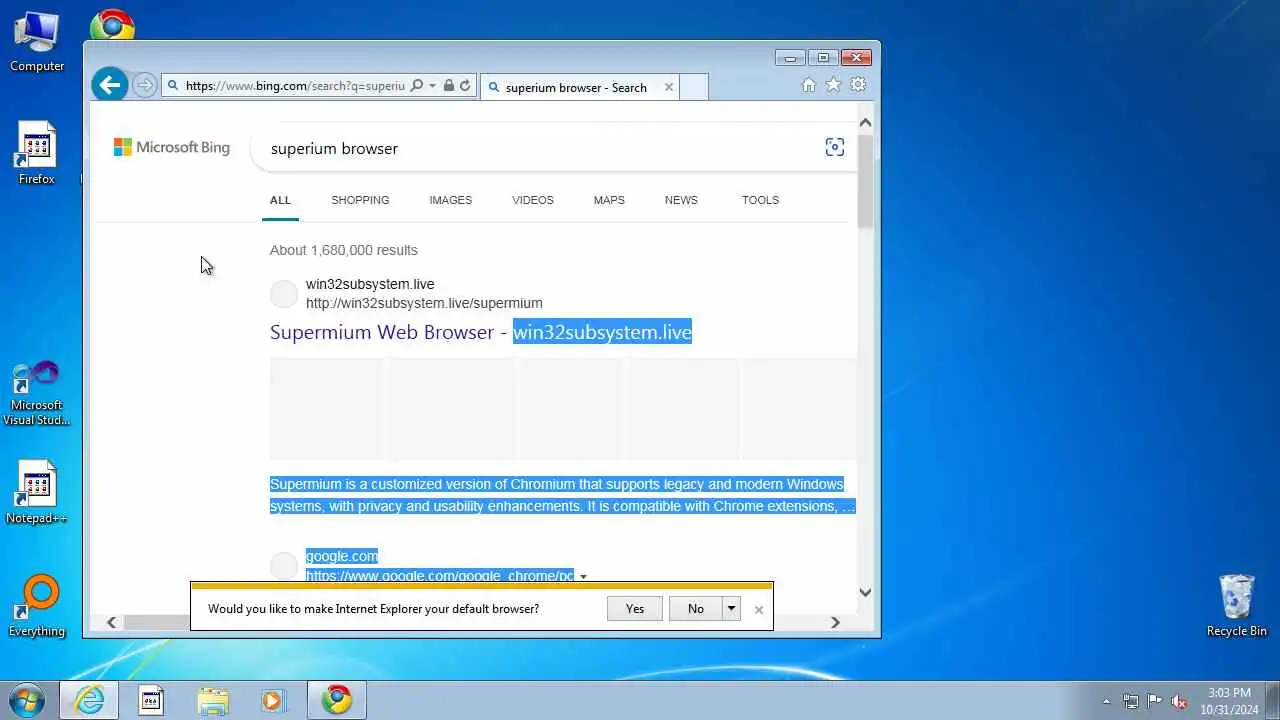Screen dimensions: 1280x720
Task: Open the dropdown arrow next to No
Action: tap(731, 609)
